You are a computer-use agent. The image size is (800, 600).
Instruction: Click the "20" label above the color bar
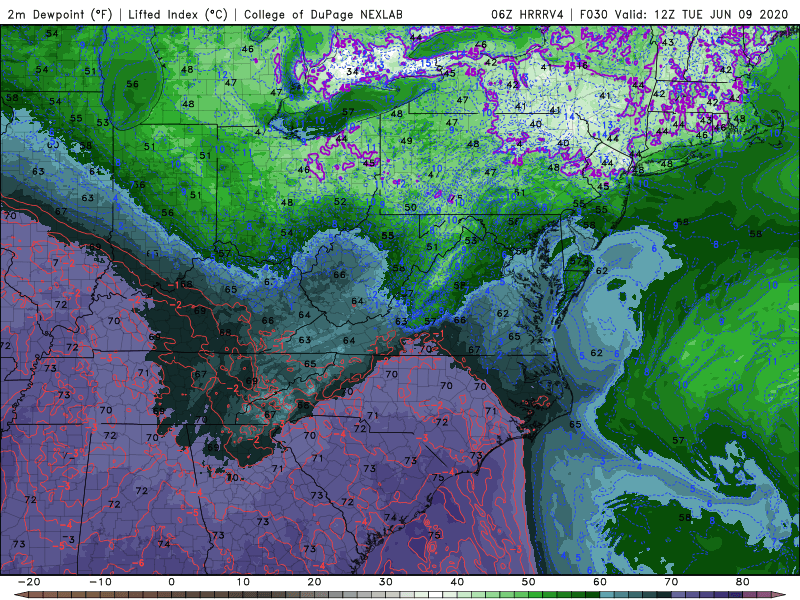coord(314,582)
